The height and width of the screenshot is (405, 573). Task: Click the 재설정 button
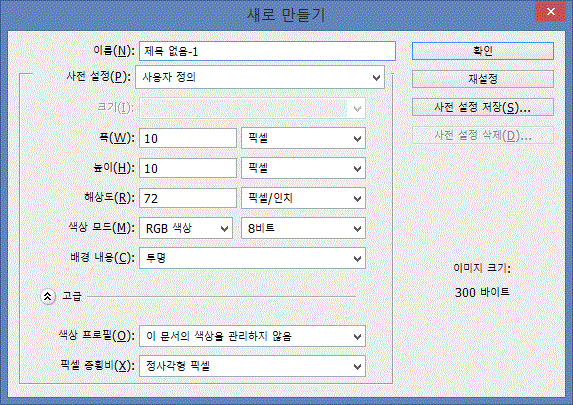[483, 79]
